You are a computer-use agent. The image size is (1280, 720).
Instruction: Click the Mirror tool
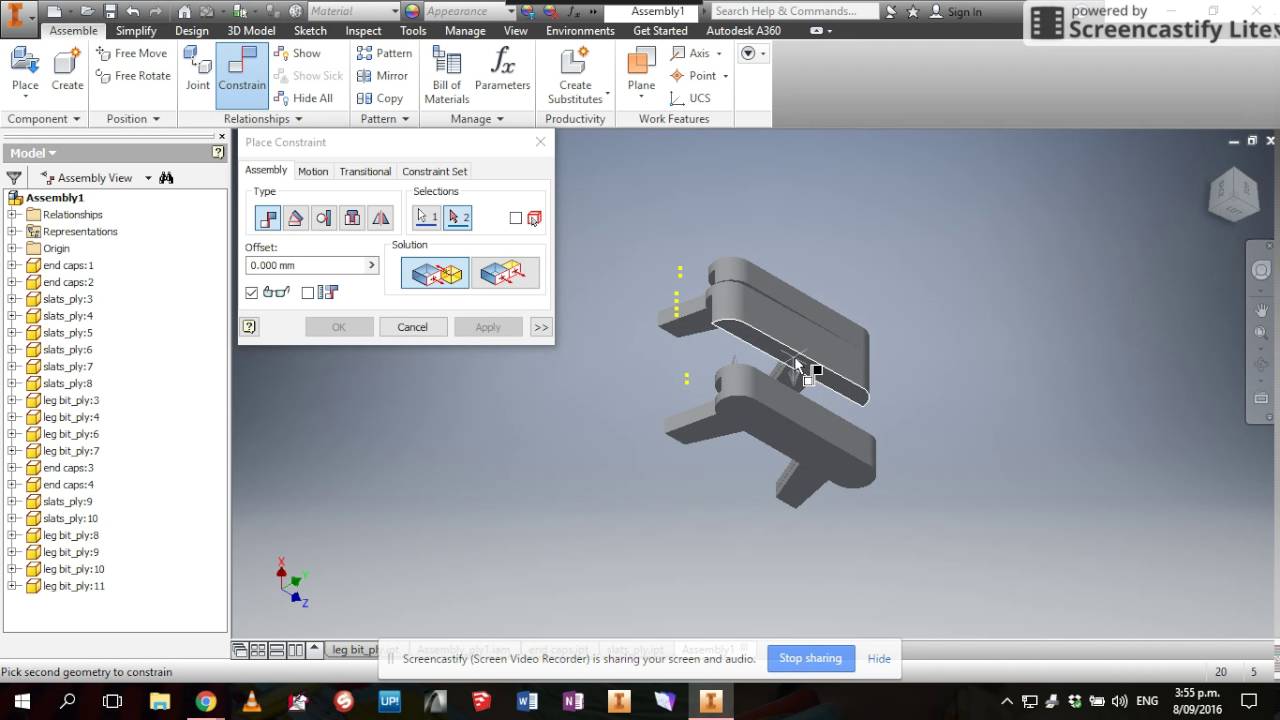(x=382, y=76)
